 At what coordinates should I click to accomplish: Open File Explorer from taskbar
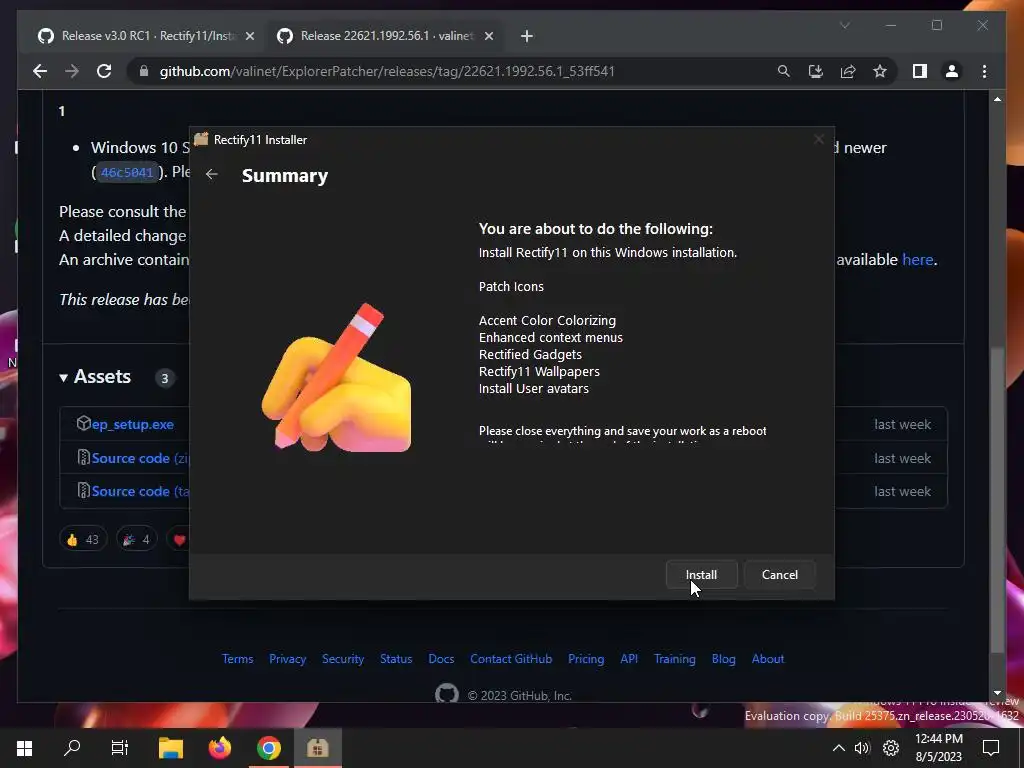(170, 748)
